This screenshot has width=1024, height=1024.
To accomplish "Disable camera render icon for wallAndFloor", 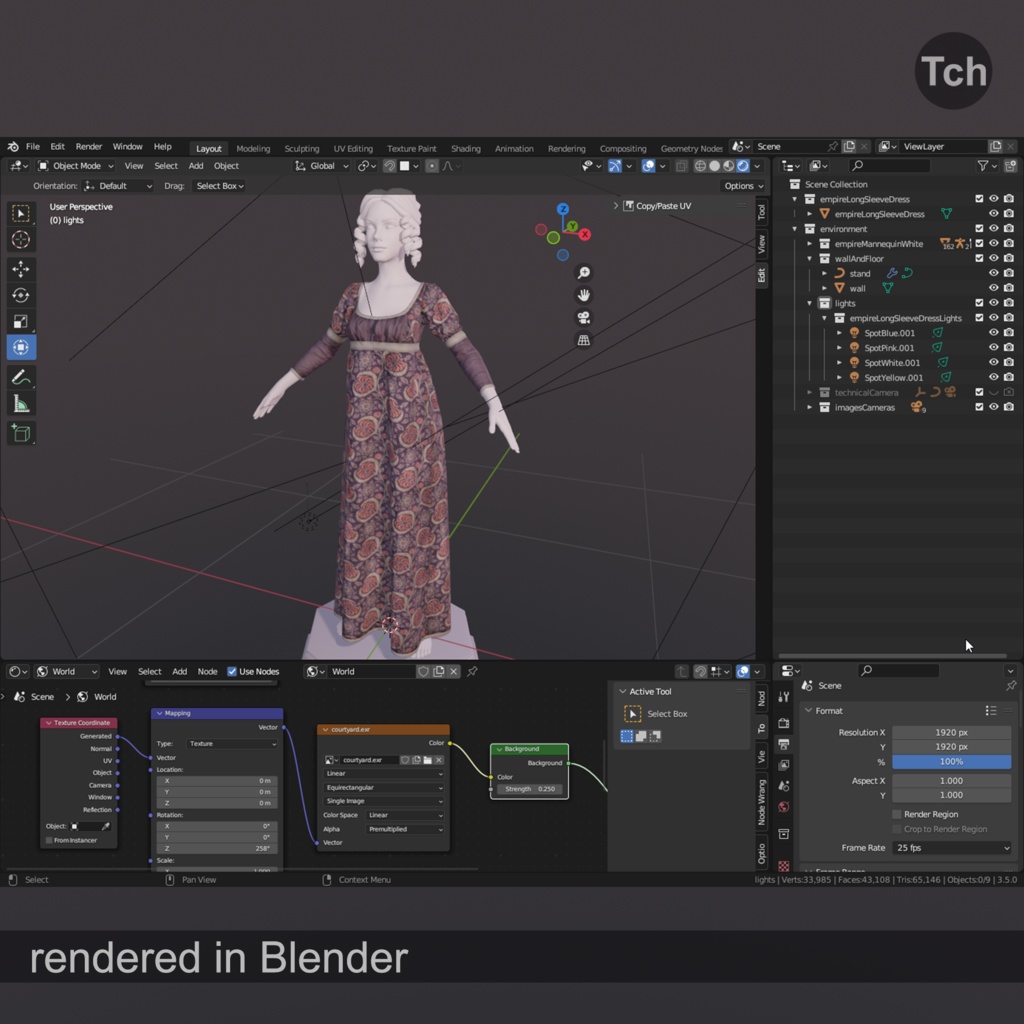I will pos(1009,258).
